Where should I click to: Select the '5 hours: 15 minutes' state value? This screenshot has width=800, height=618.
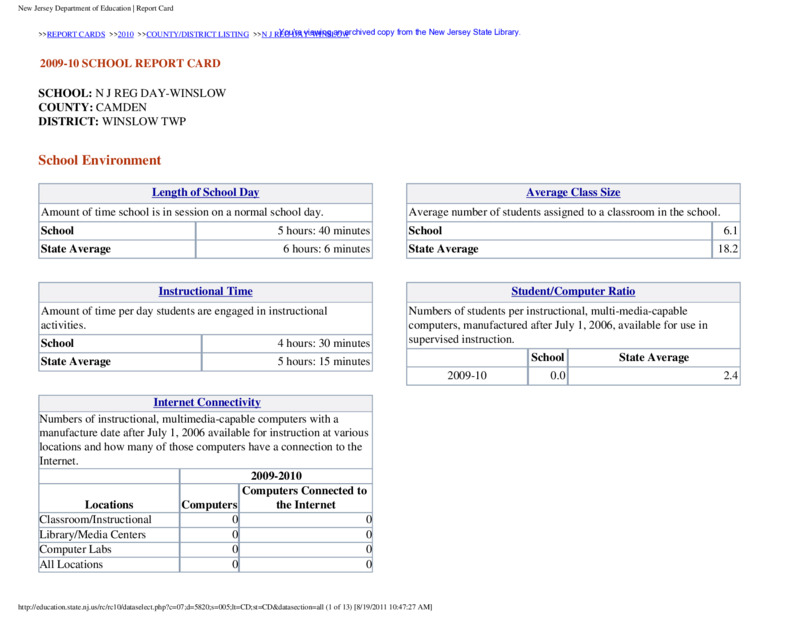[323, 361]
